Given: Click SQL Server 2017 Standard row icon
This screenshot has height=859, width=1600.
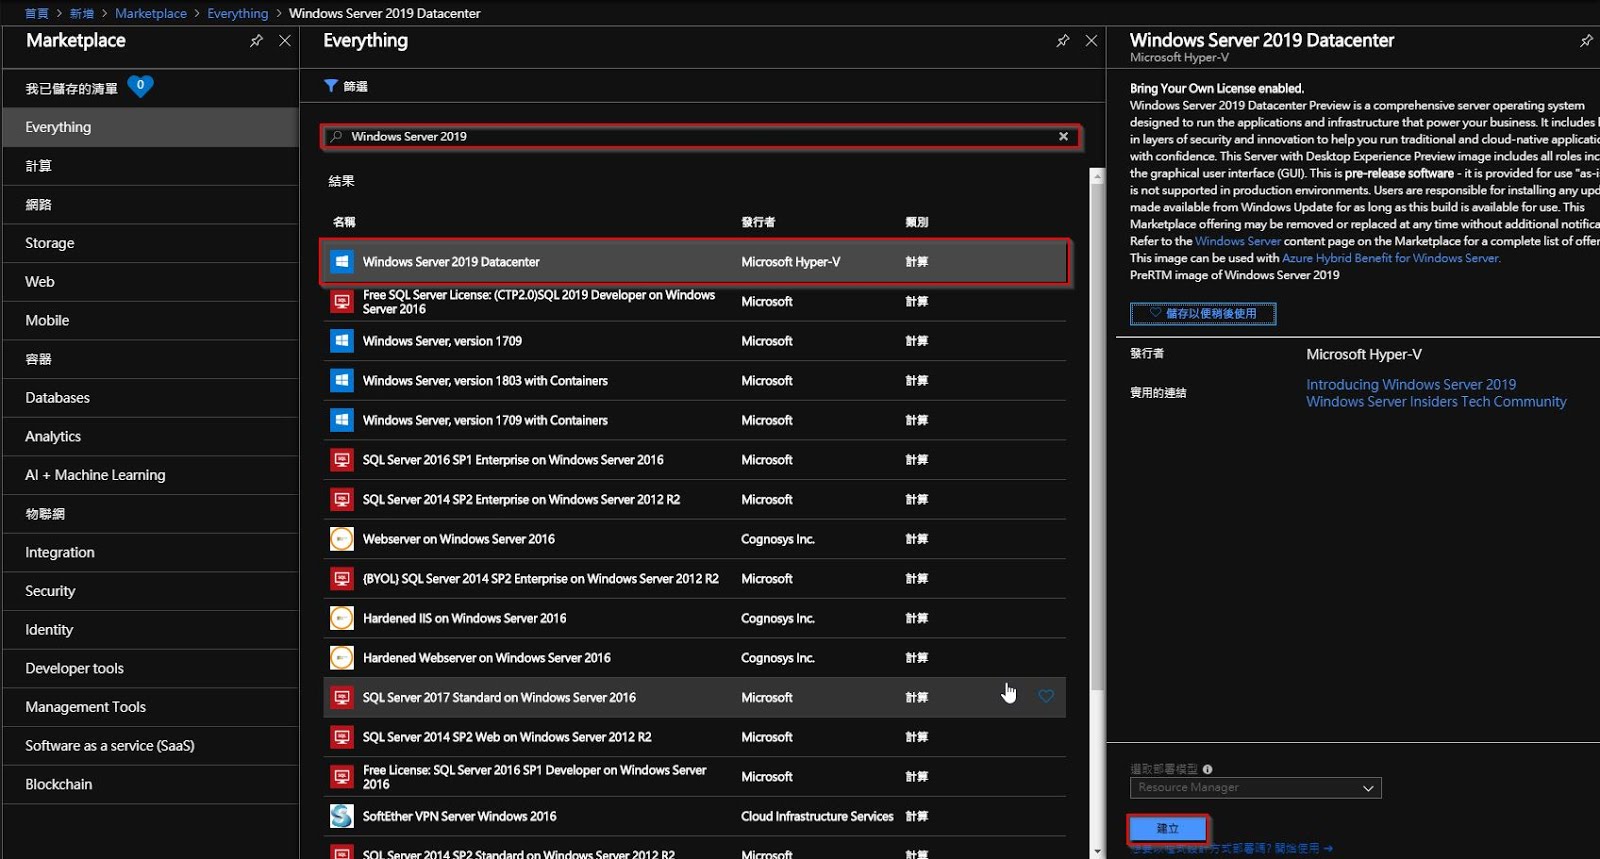Looking at the screenshot, I should 342,697.
